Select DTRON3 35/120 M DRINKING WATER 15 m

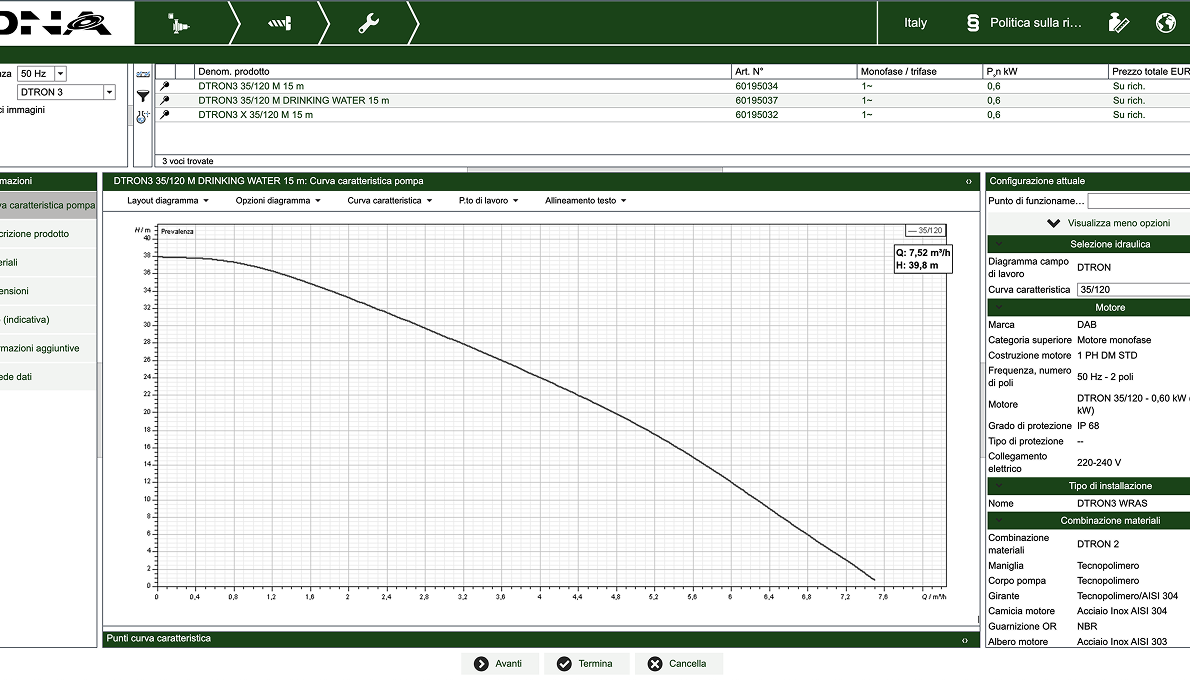click(x=294, y=100)
